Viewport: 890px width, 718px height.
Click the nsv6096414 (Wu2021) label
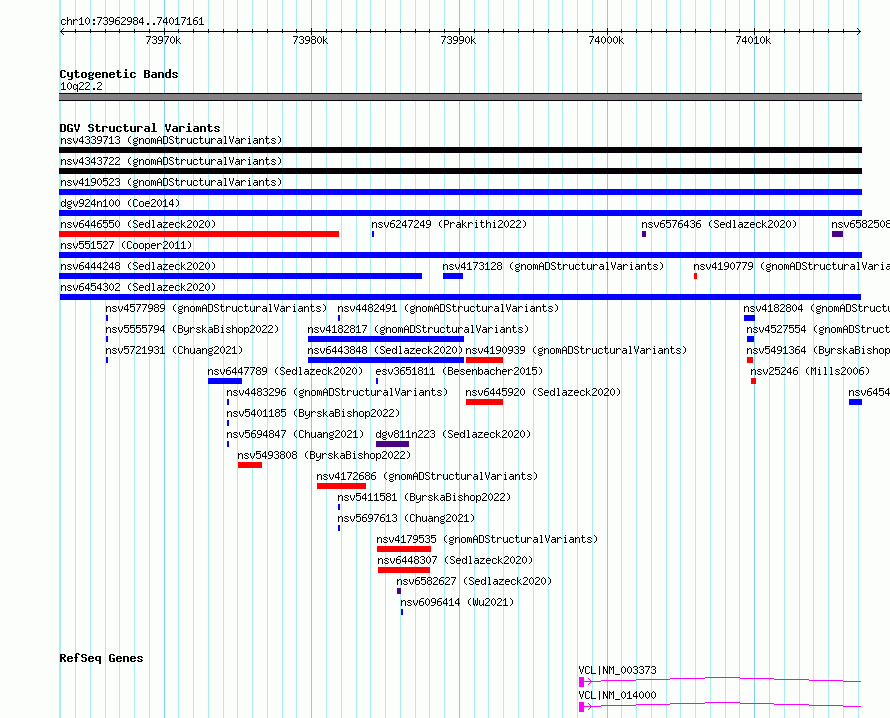coord(457,602)
